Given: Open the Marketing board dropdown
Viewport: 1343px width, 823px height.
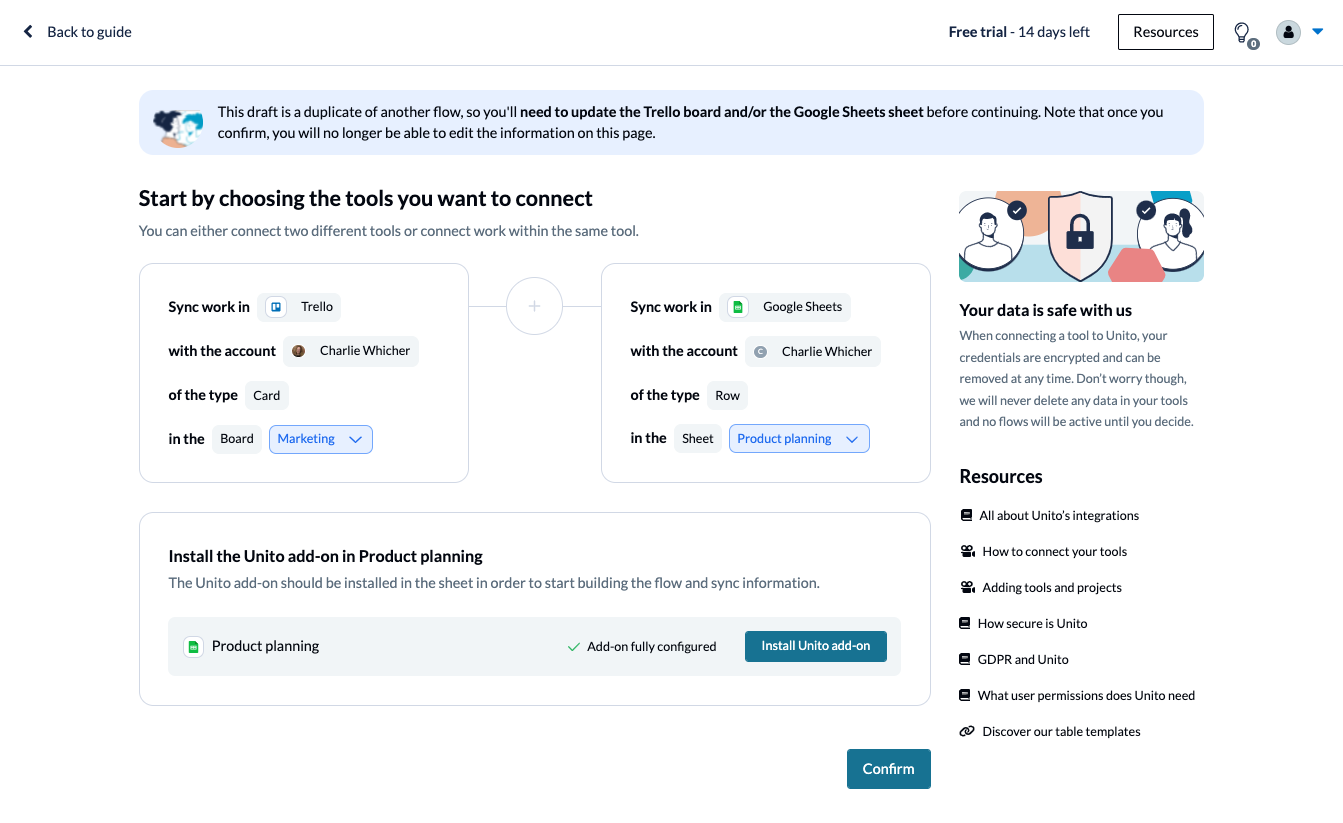Looking at the screenshot, I should 321,439.
